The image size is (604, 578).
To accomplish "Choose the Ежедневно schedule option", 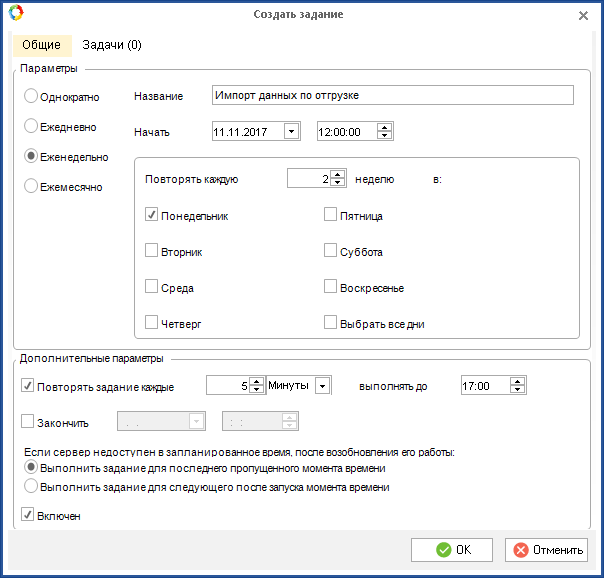I will pyautogui.click(x=32, y=126).
